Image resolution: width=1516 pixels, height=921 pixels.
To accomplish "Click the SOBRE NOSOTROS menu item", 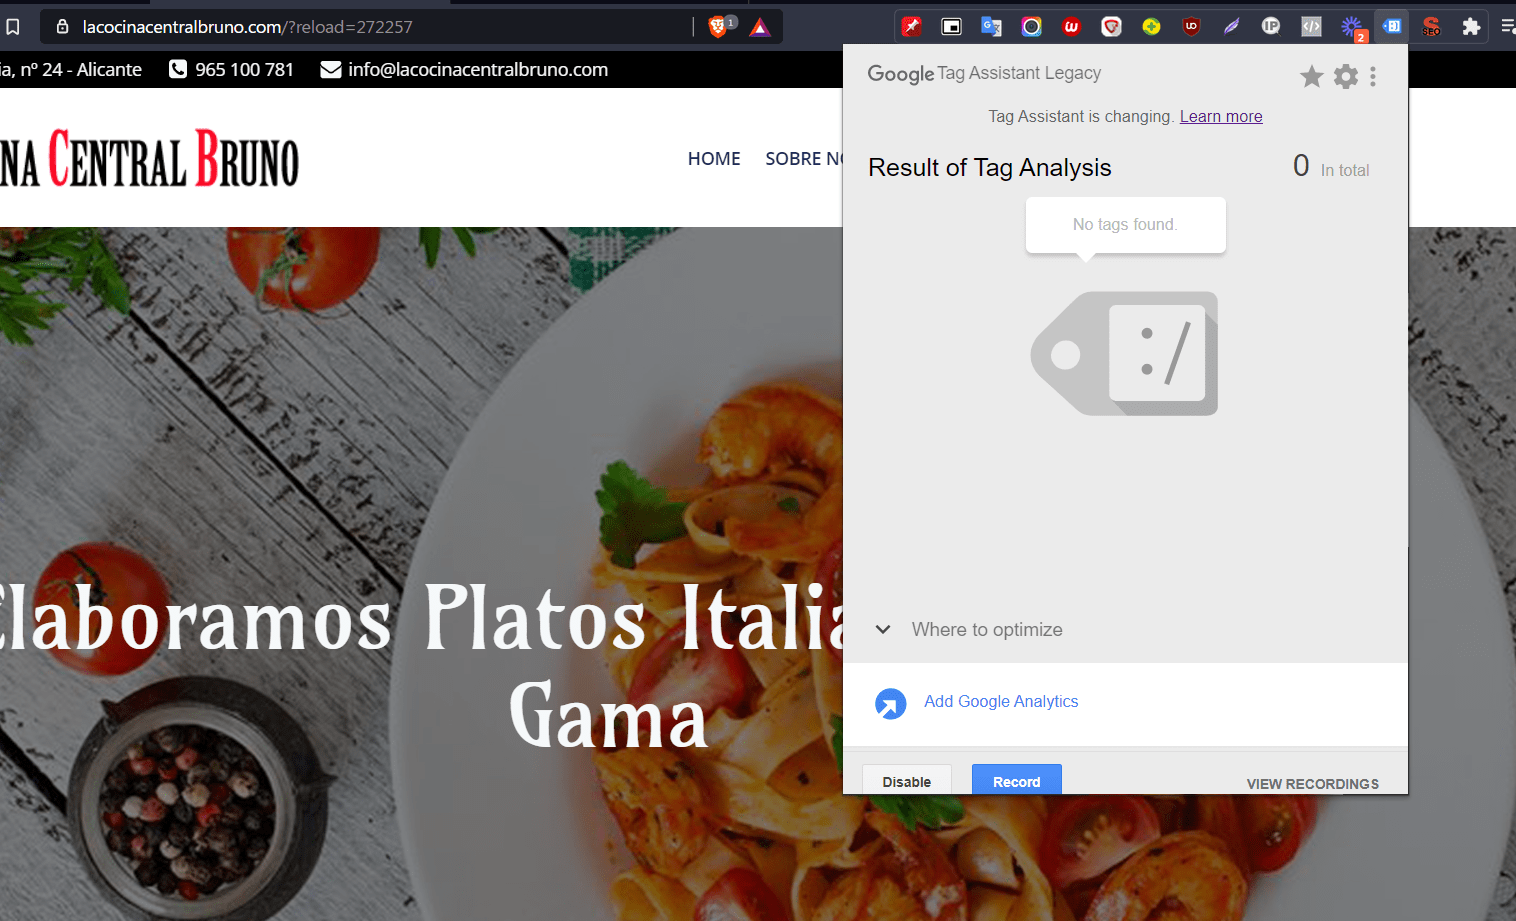I will [x=804, y=159].
